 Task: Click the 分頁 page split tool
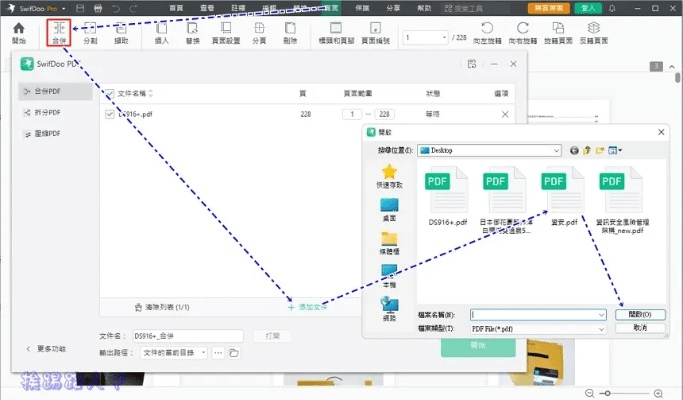click(259, 33)
